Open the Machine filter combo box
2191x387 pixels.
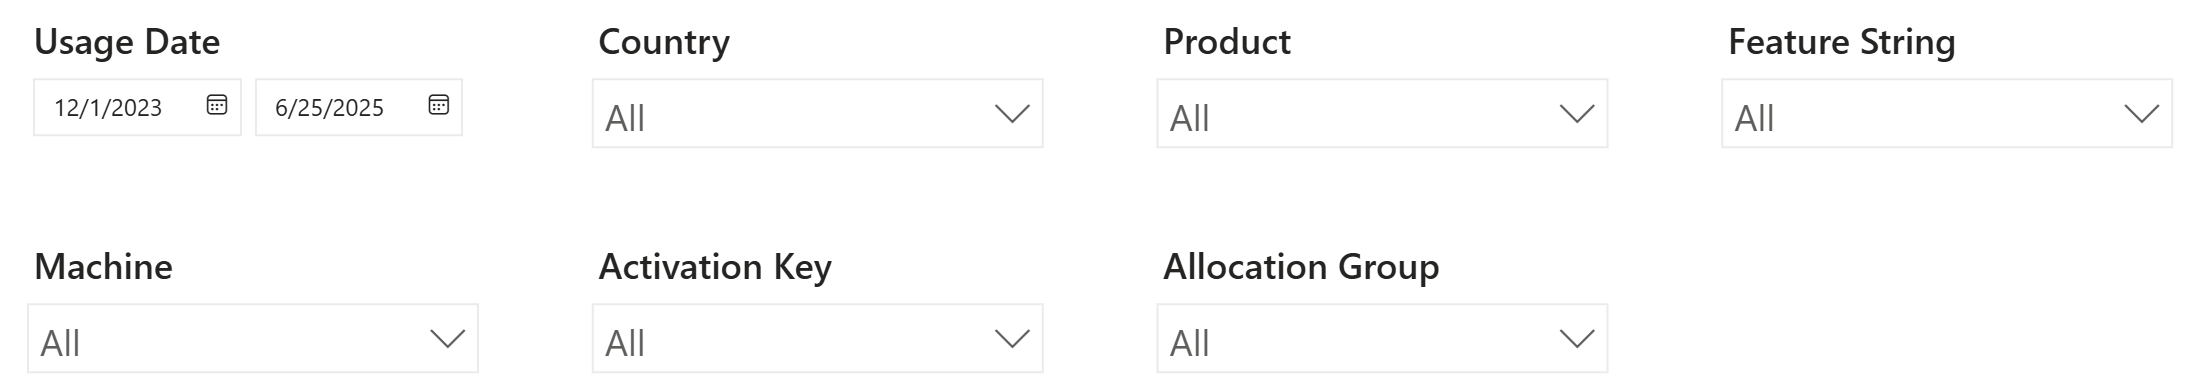[x=253, y=339]
